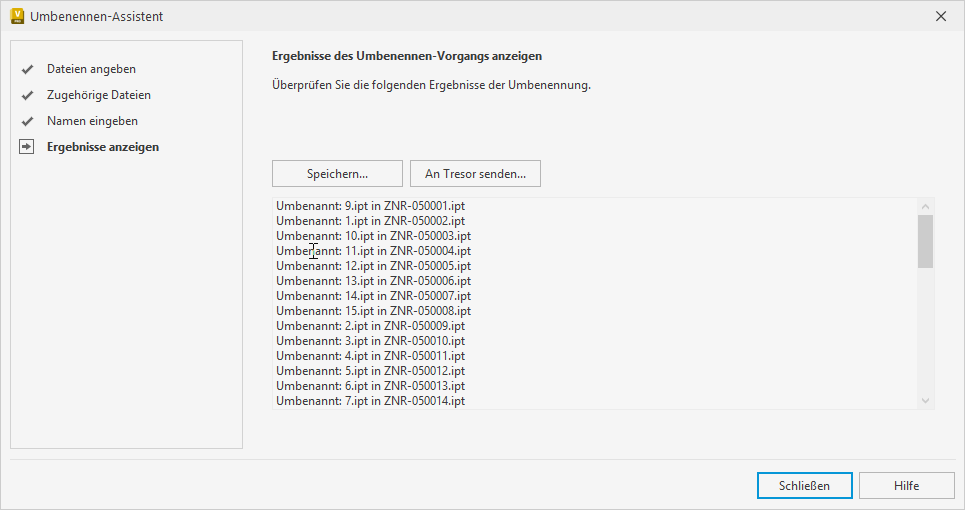The height and width of the screenshot is (510, 965).
Task: Click checkmark icon beside Namen eingeben
Action: 27,122
